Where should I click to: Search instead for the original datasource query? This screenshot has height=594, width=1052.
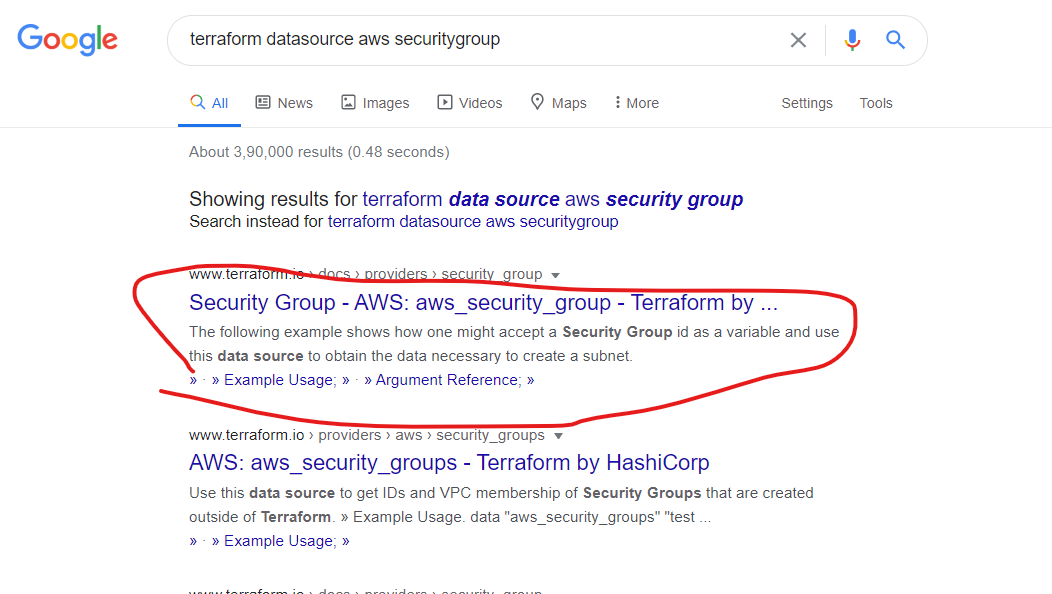click(x=473, y=221)
